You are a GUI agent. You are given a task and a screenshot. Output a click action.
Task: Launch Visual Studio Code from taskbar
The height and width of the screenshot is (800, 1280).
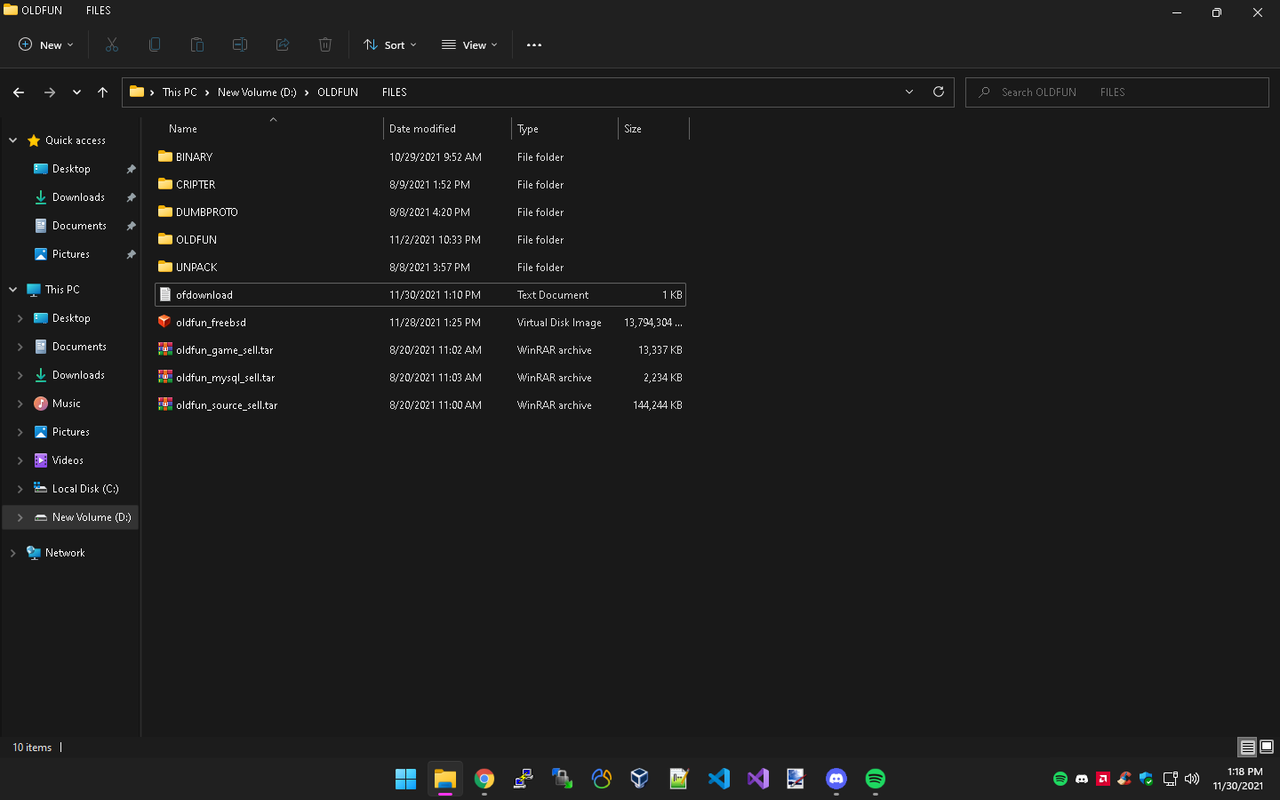[719, 778]
